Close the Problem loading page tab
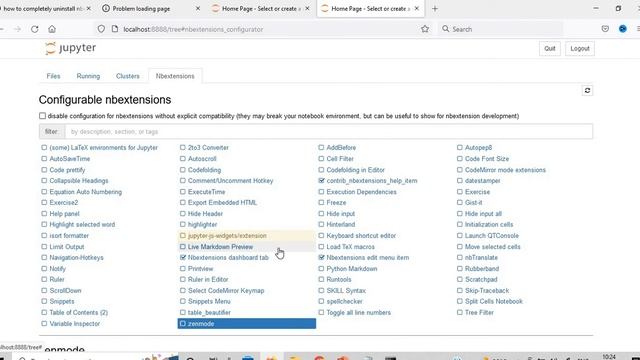 pos(198,9)
